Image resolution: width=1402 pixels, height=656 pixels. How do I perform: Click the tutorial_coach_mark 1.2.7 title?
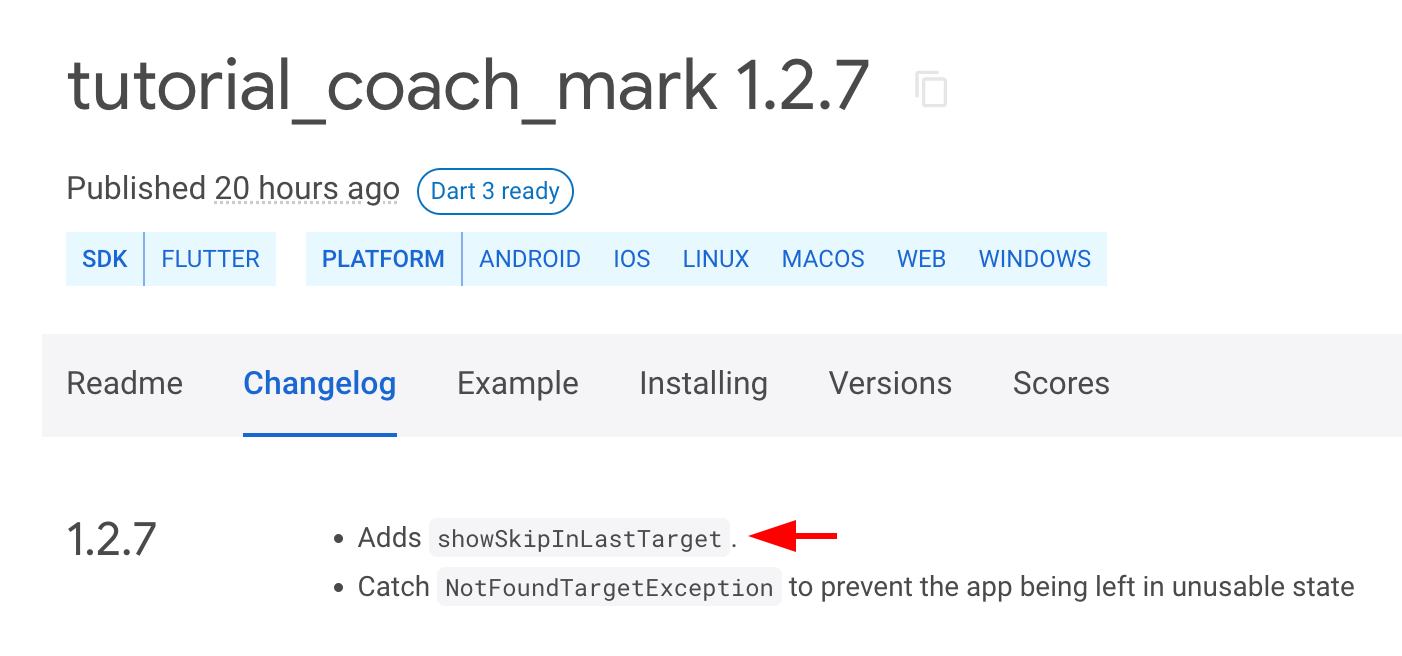tap(468, 86)
